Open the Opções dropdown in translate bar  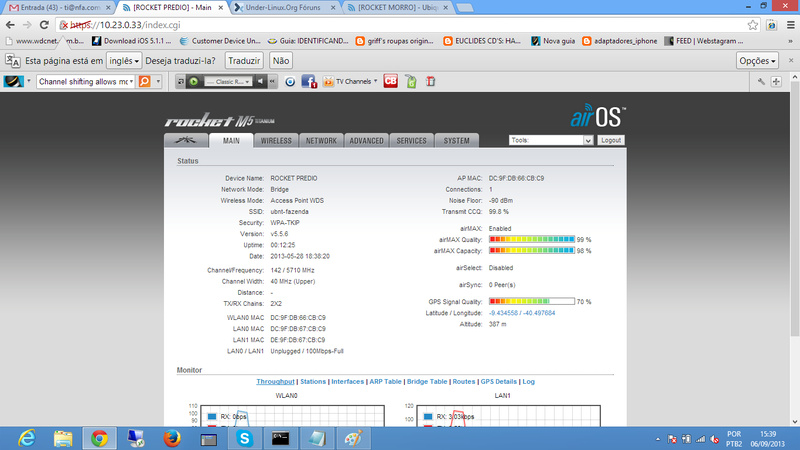click(757, 61)
